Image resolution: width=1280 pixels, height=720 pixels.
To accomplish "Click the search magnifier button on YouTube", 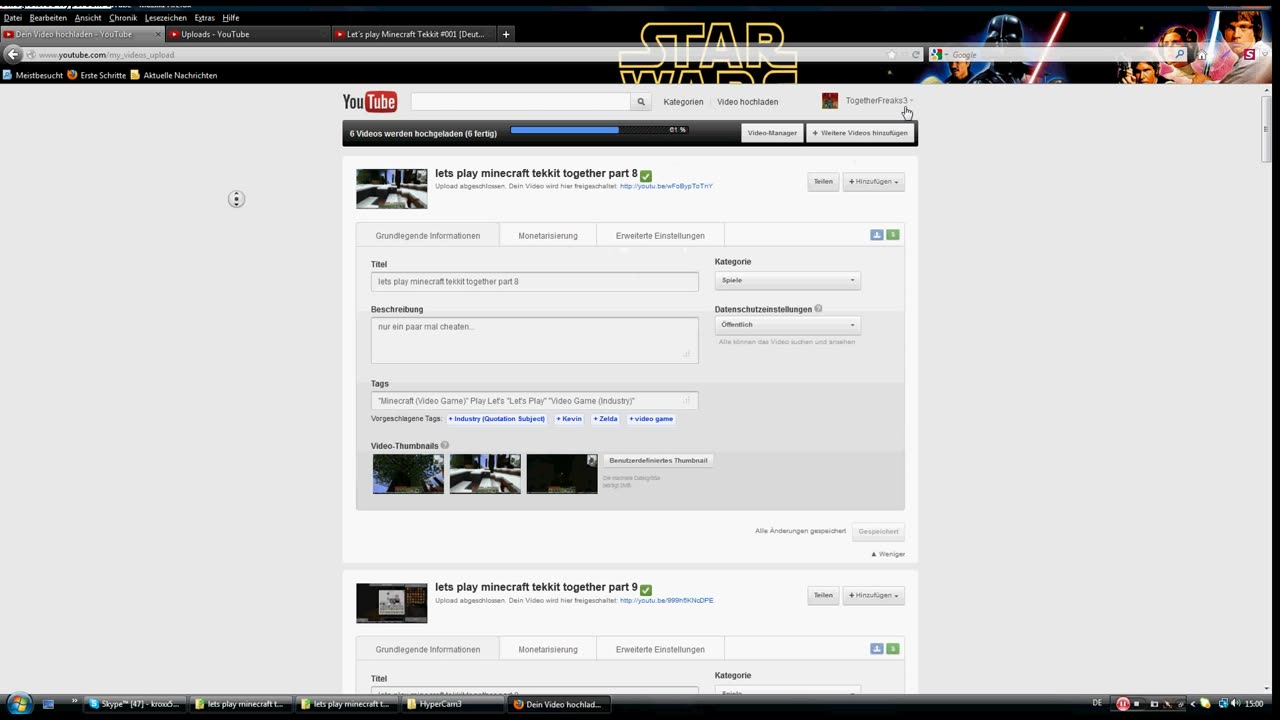I will tap(641, 102).
